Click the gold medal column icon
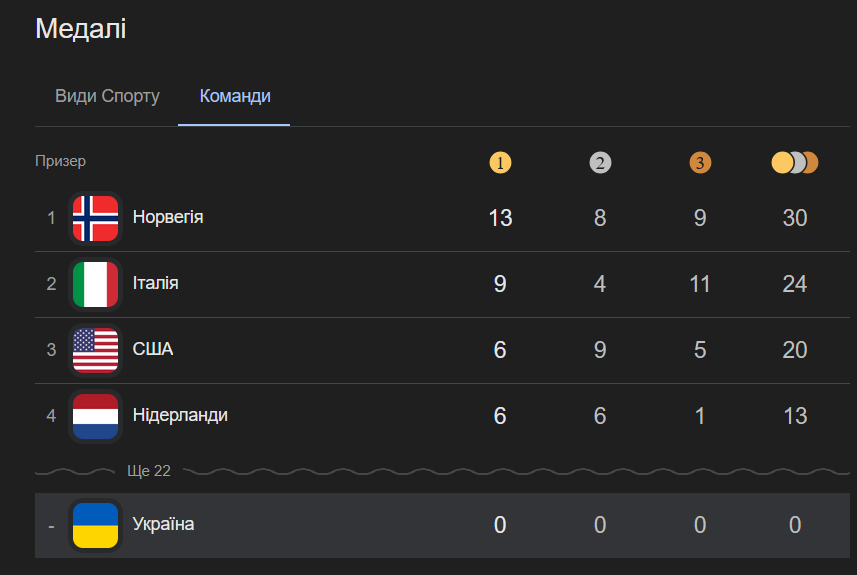This screenshot has height=575, width=857. [500, 162]
